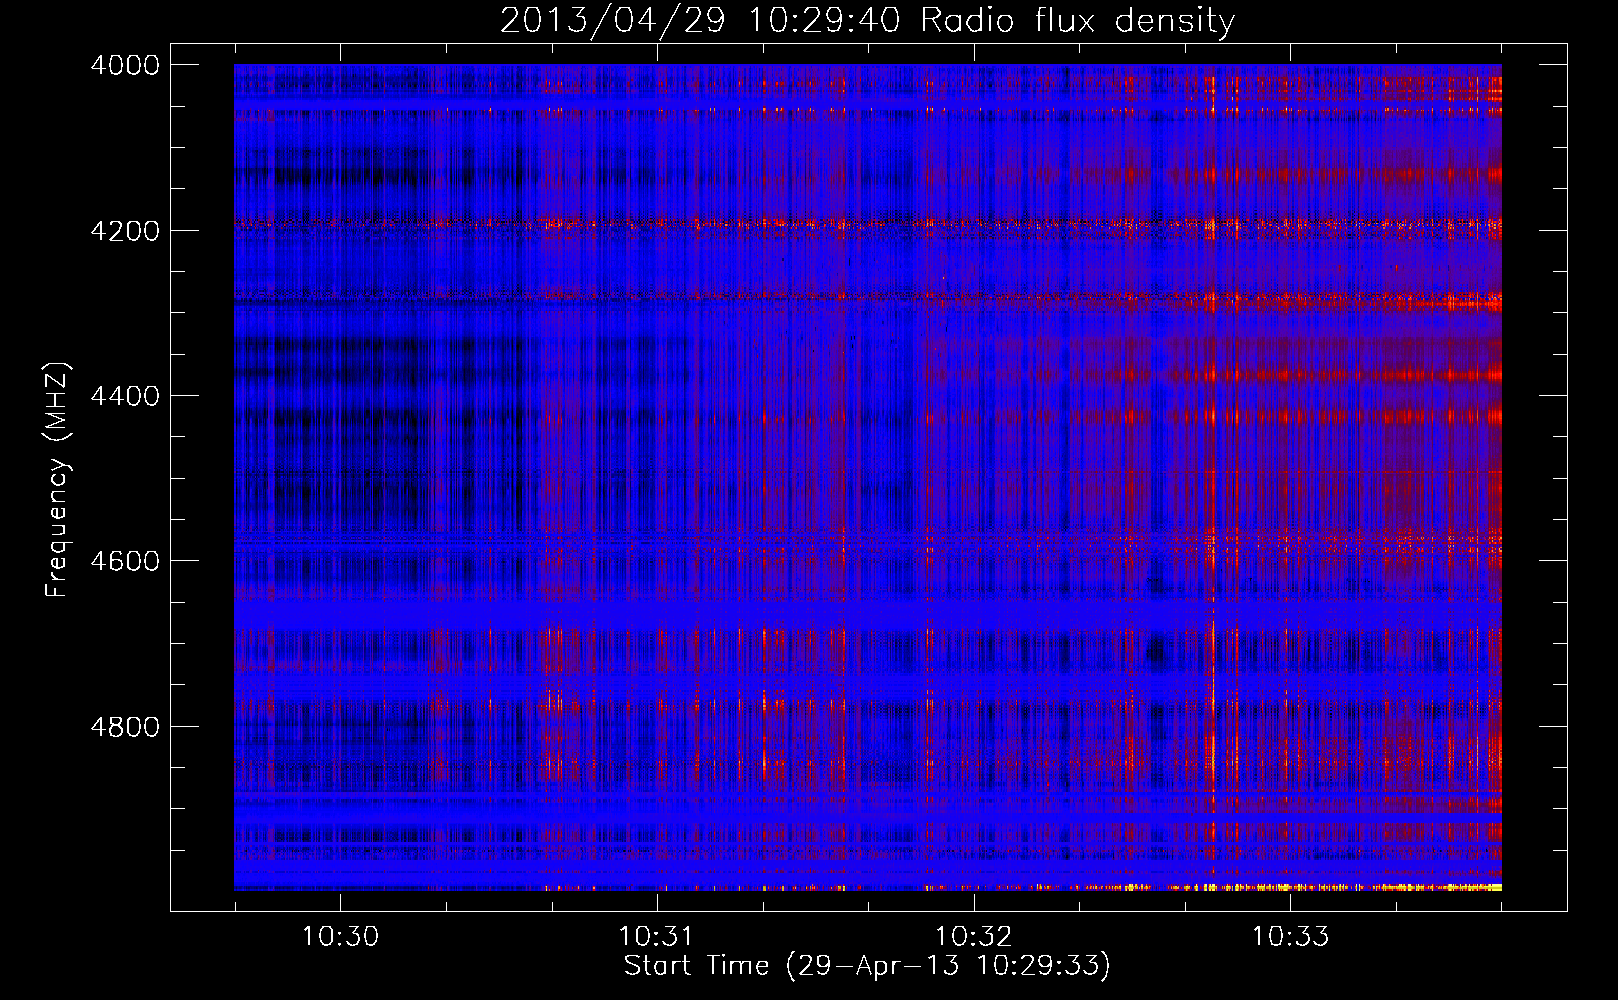Click the spectrogram at 4400 MHz and 10:33
The width and height of the screenshot is (1618, 1000).
tap(1290, 395)
